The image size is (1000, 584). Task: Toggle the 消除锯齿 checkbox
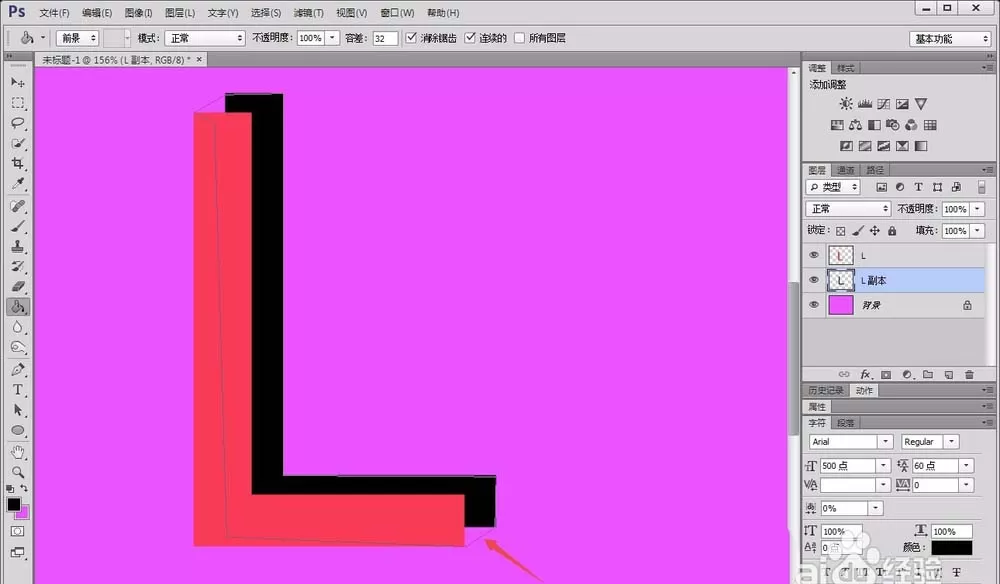coord(411,38)
